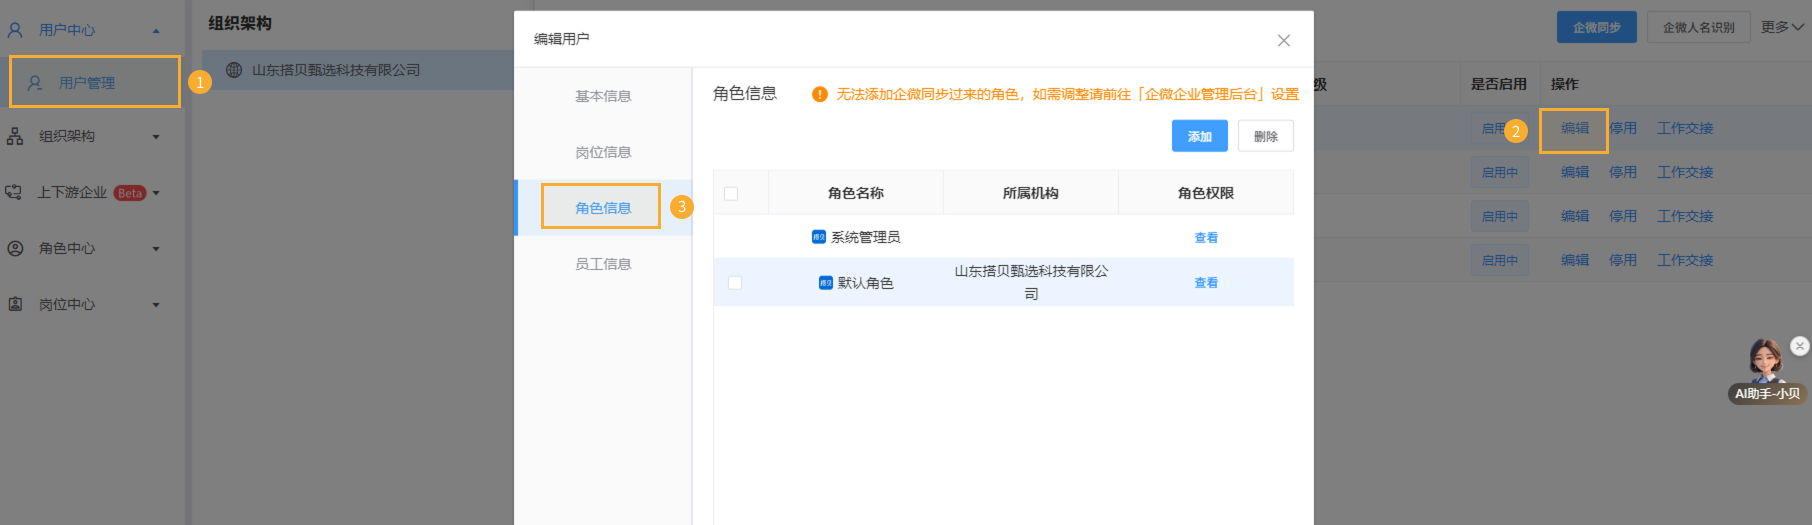The width and height of the screenshot is (1812, 525).
Task: Click the 企微人名识别 button
Action: click(x=1699, y=27)
